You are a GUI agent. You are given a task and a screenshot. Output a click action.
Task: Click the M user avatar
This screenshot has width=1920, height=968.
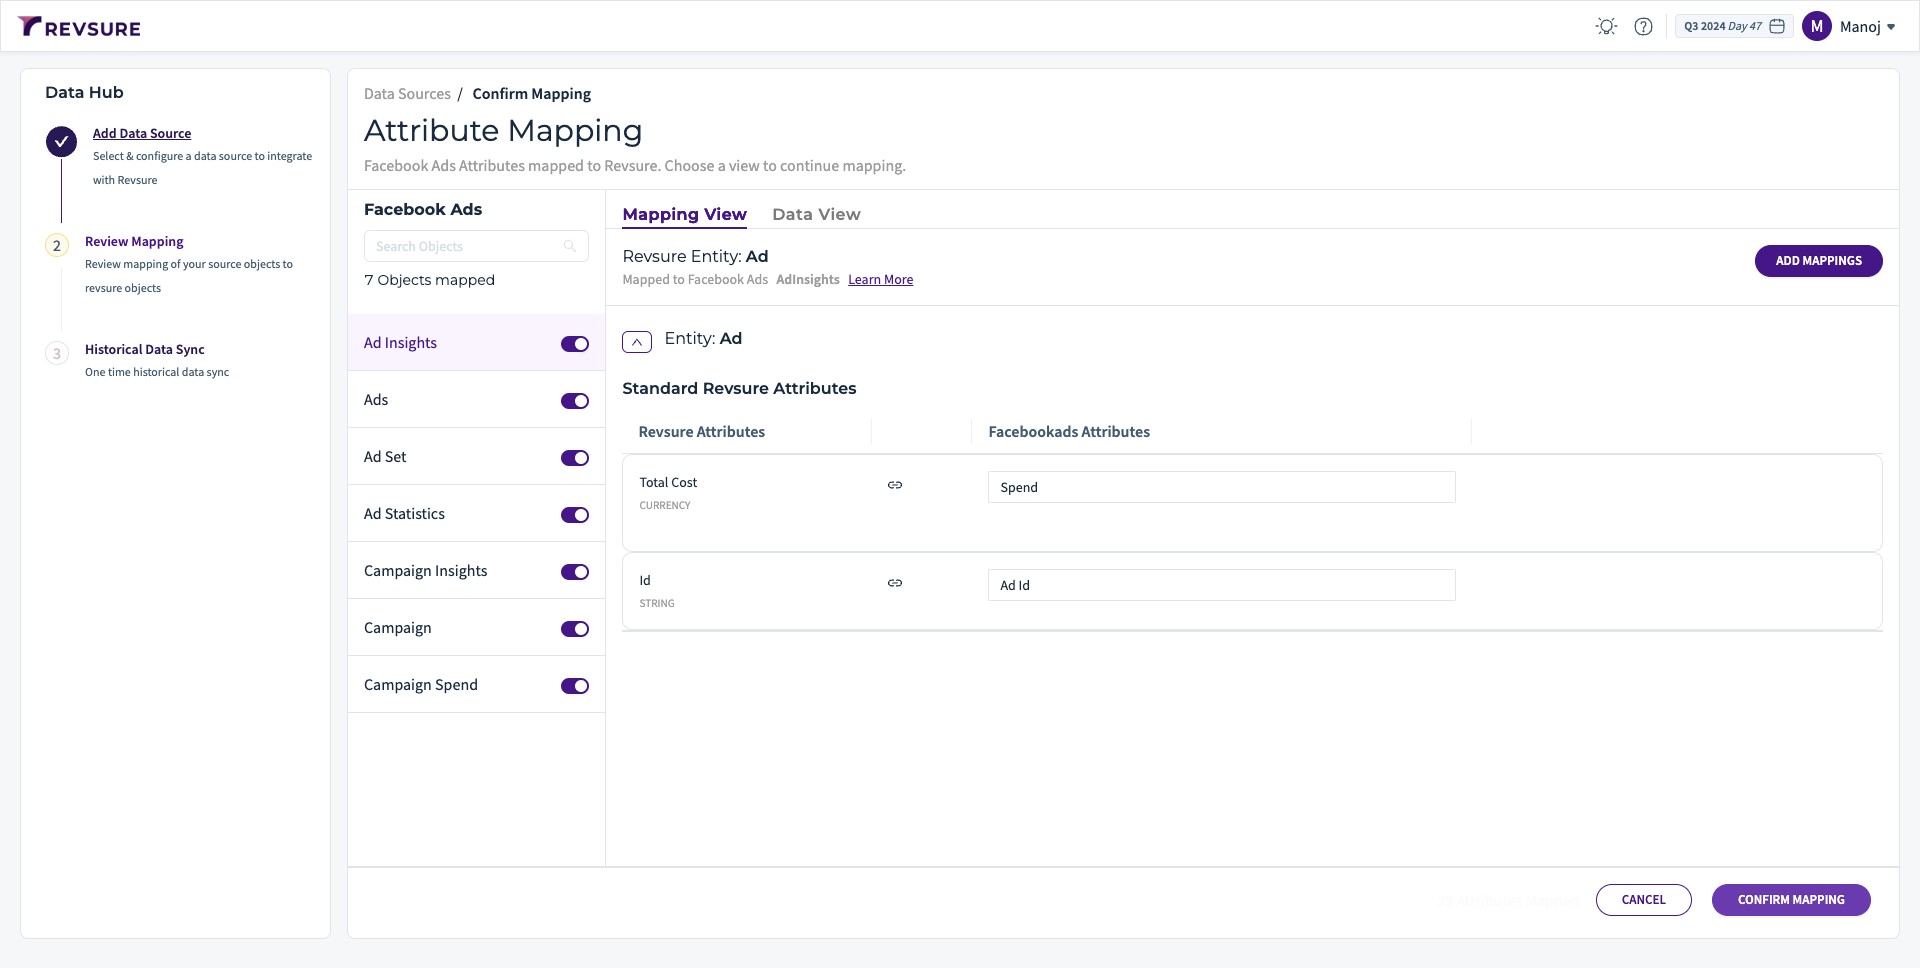pyautogui.click(x=1816, y=27)
